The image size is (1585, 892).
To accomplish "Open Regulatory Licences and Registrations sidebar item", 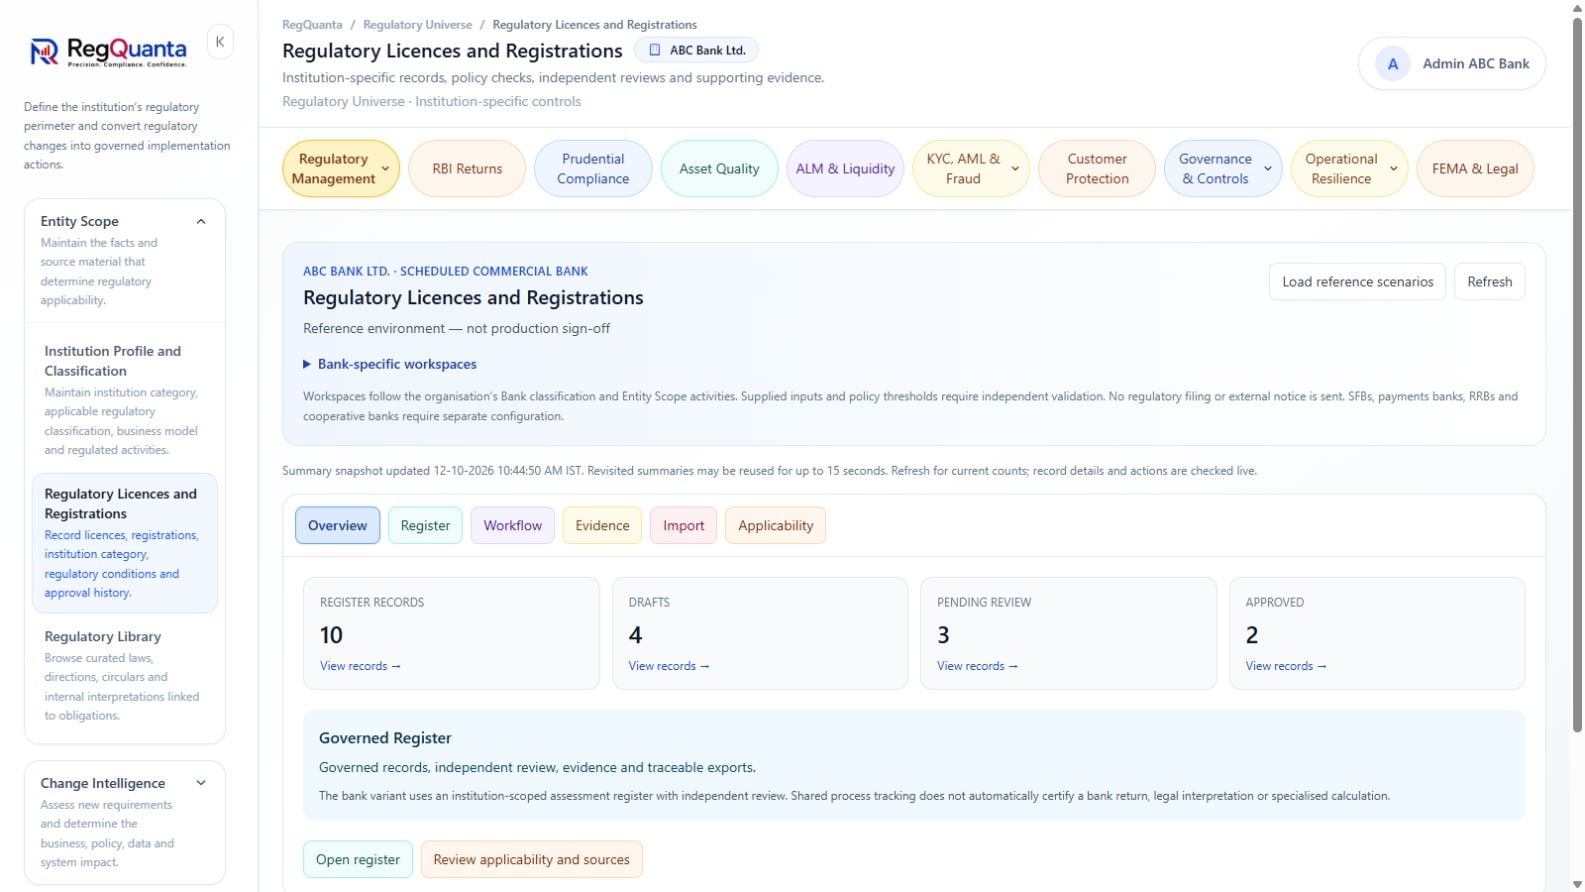I will [x=124, y=543].
